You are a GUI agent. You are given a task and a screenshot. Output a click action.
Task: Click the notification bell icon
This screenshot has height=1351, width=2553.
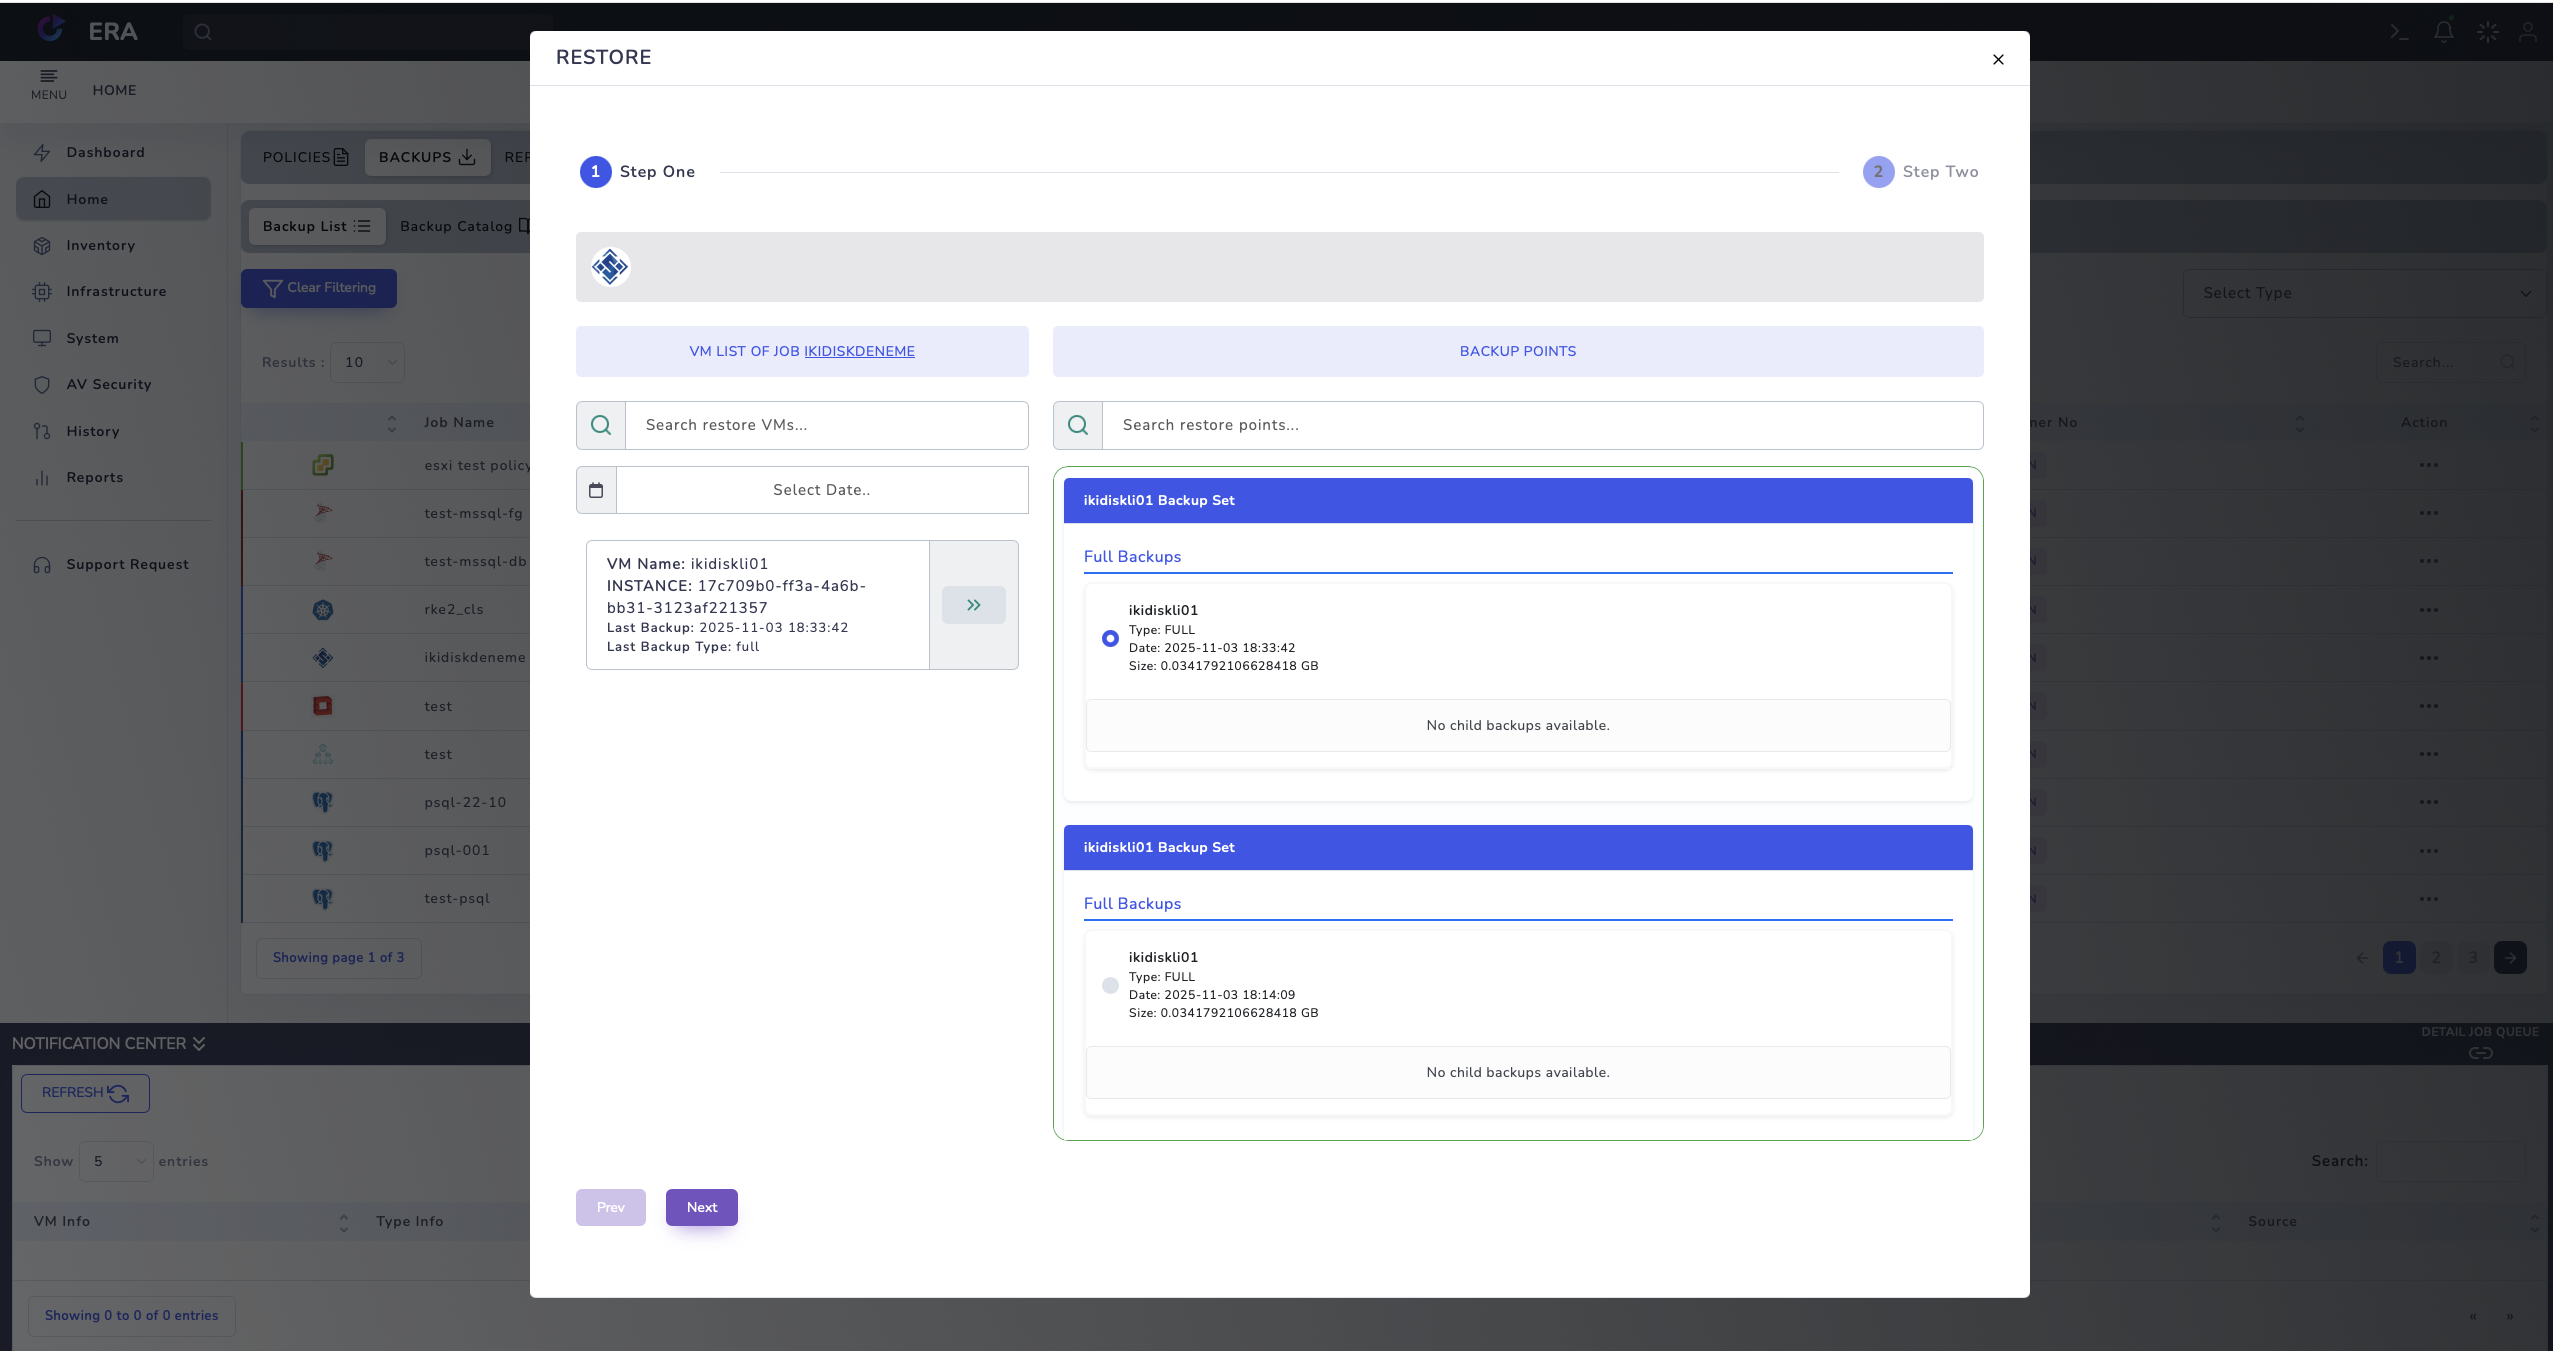(2443, 31)
